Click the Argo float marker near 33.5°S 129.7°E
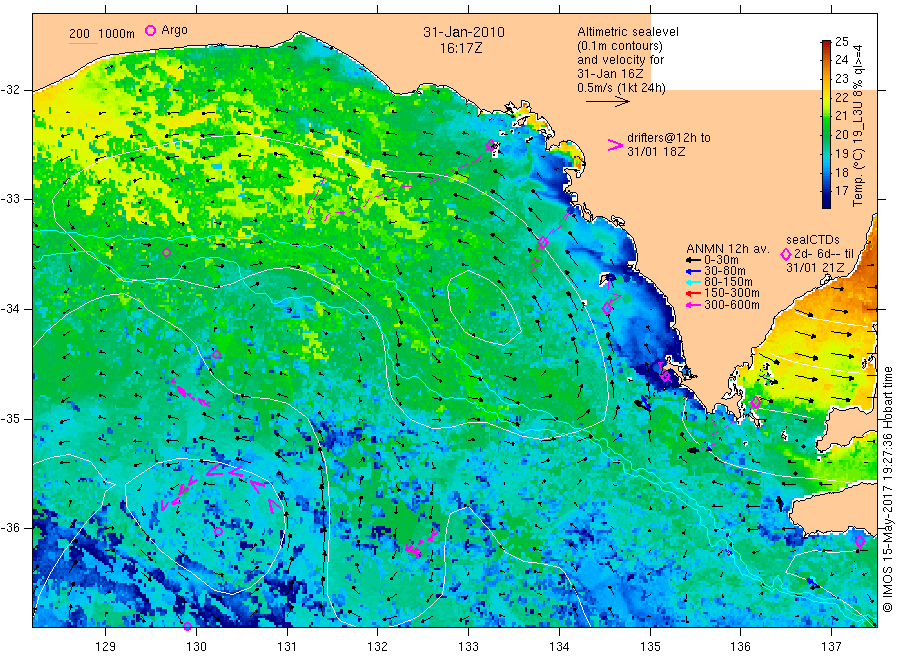Image resolution: width=900 pixels, height=660 pixels. [166, 253]
